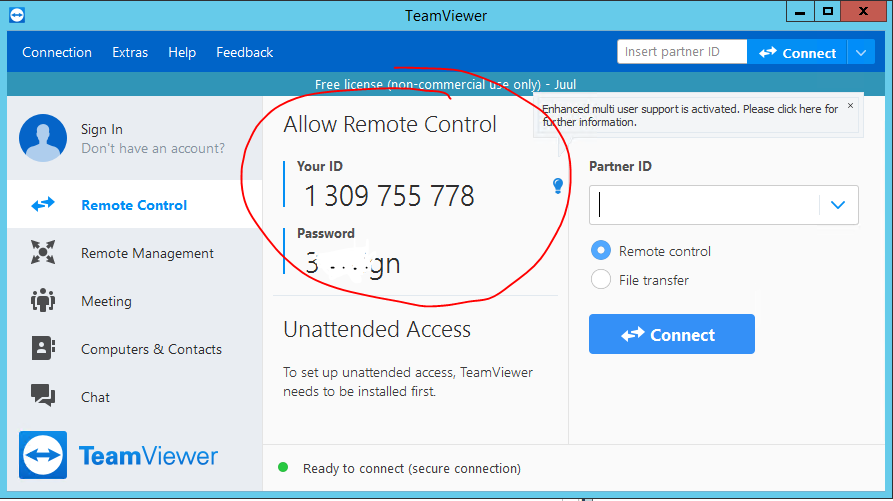
Task: Expand the Partner ID history dropdown
Action: [x=838, y=205]
